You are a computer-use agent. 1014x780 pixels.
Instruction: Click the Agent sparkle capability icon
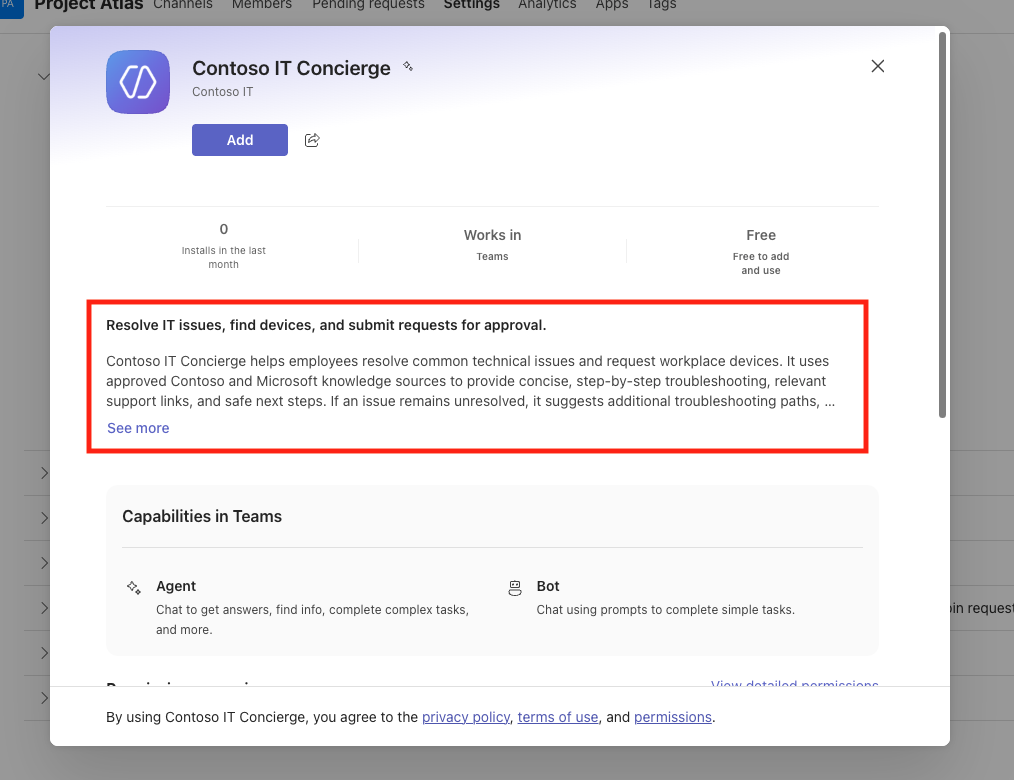pyautogui.click(x=134, y=587)
